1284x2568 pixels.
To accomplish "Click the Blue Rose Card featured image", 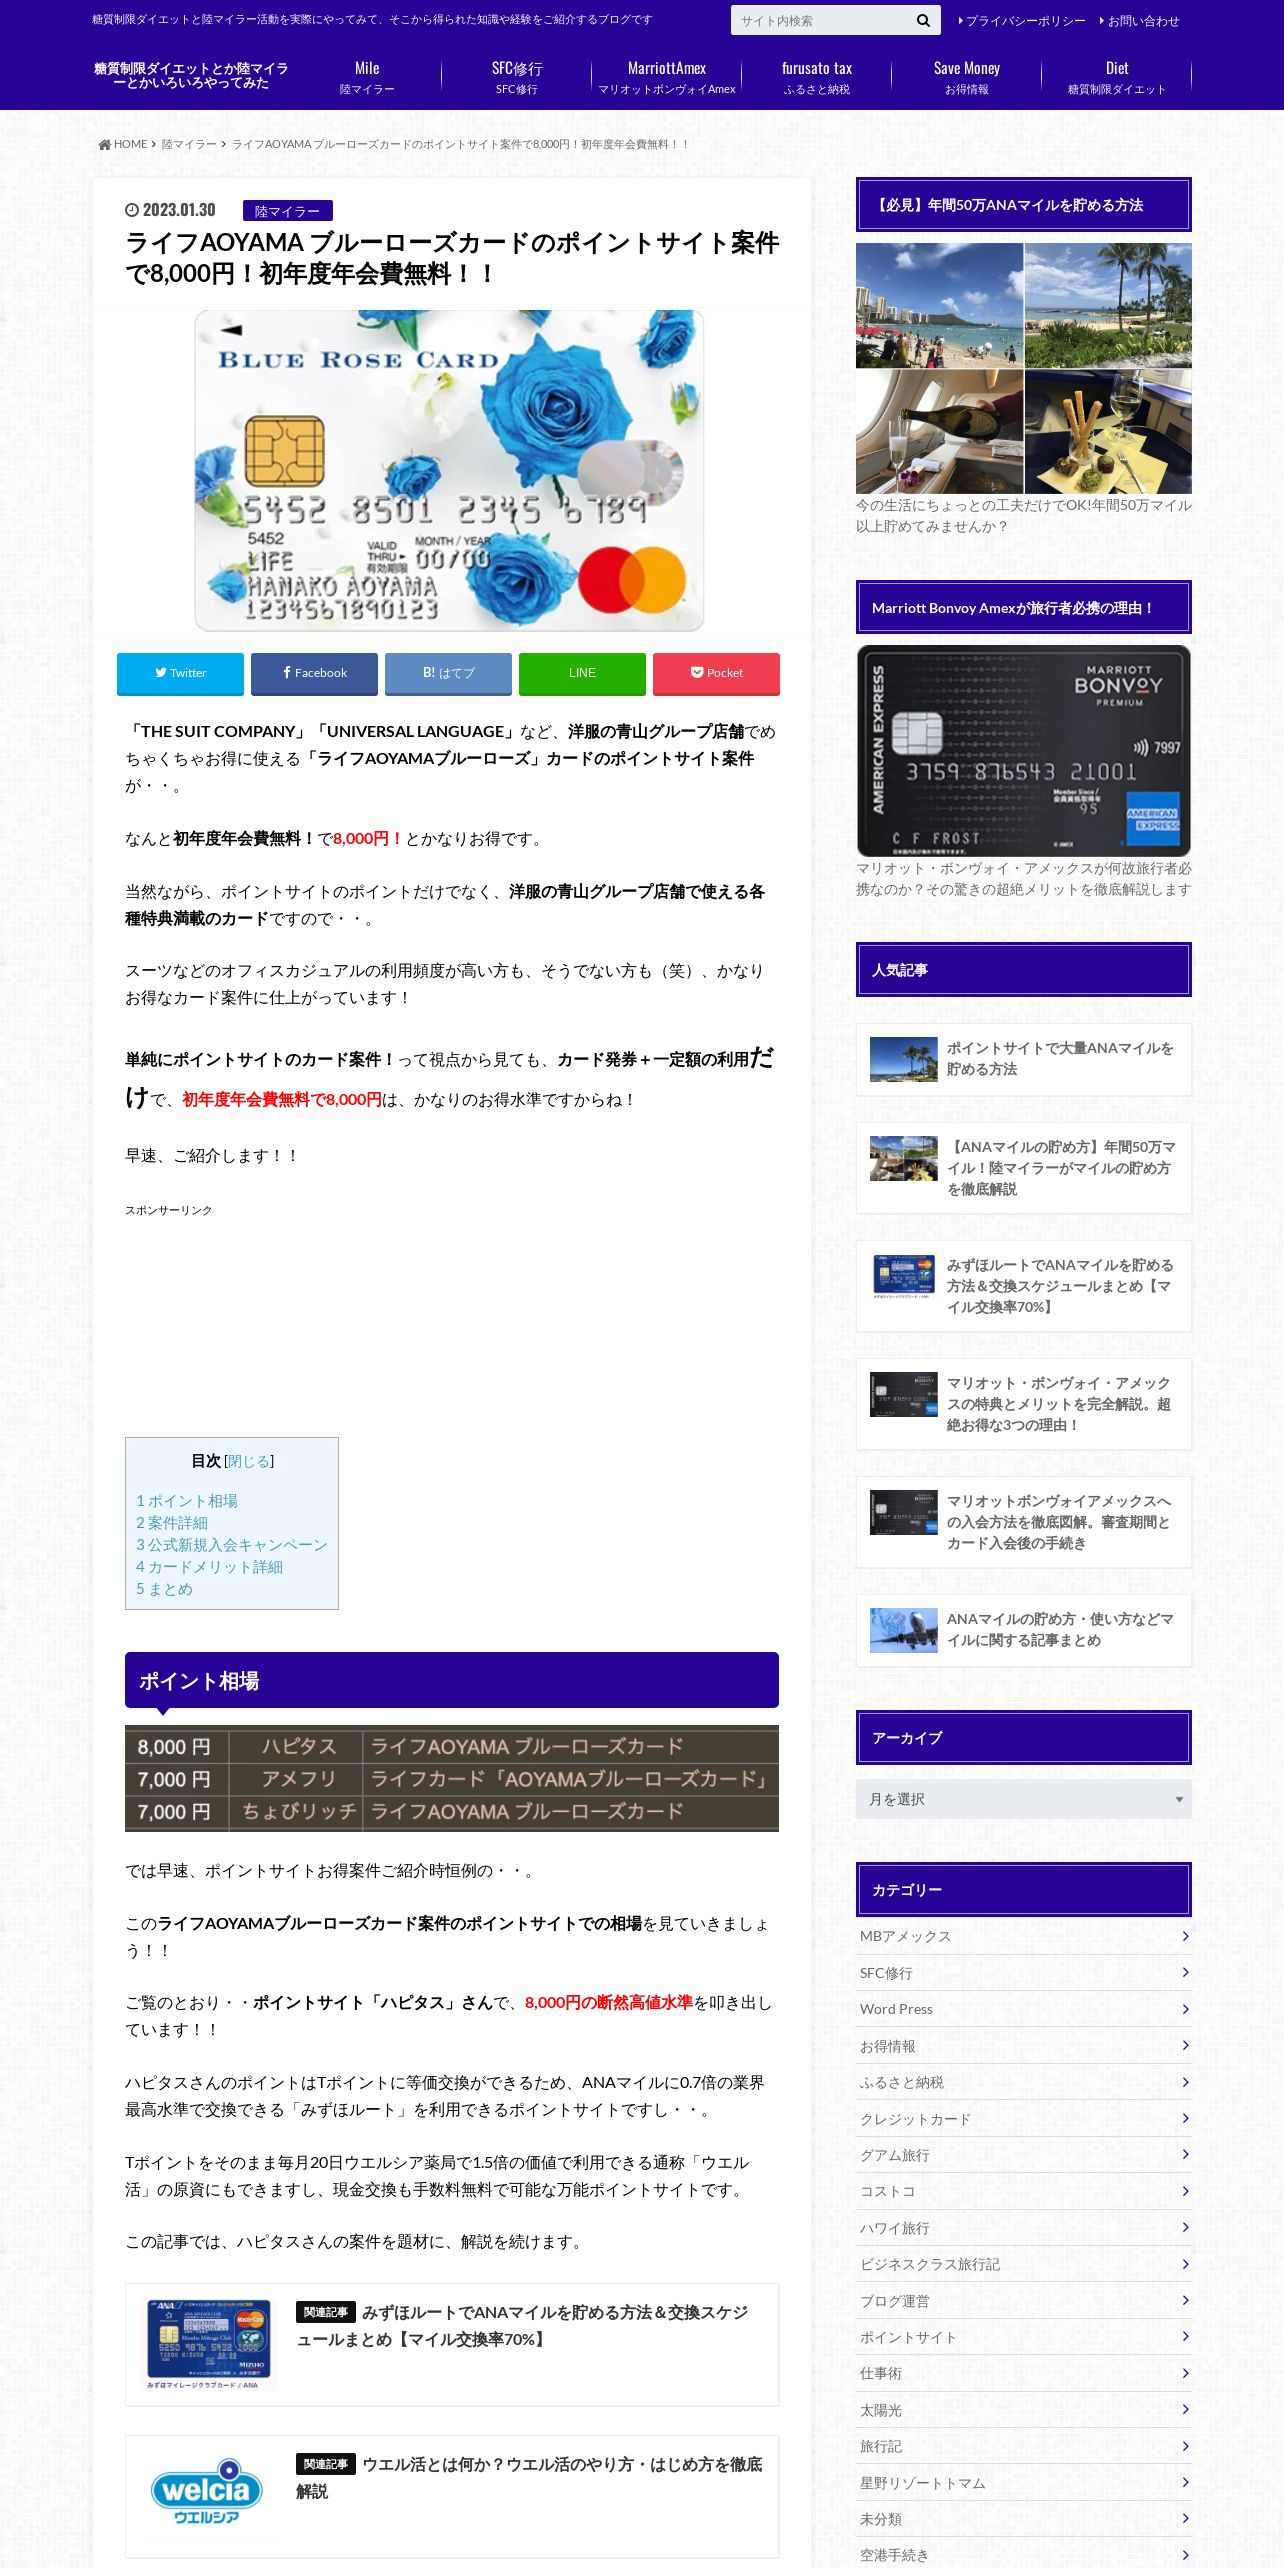I will coord(449,470).
